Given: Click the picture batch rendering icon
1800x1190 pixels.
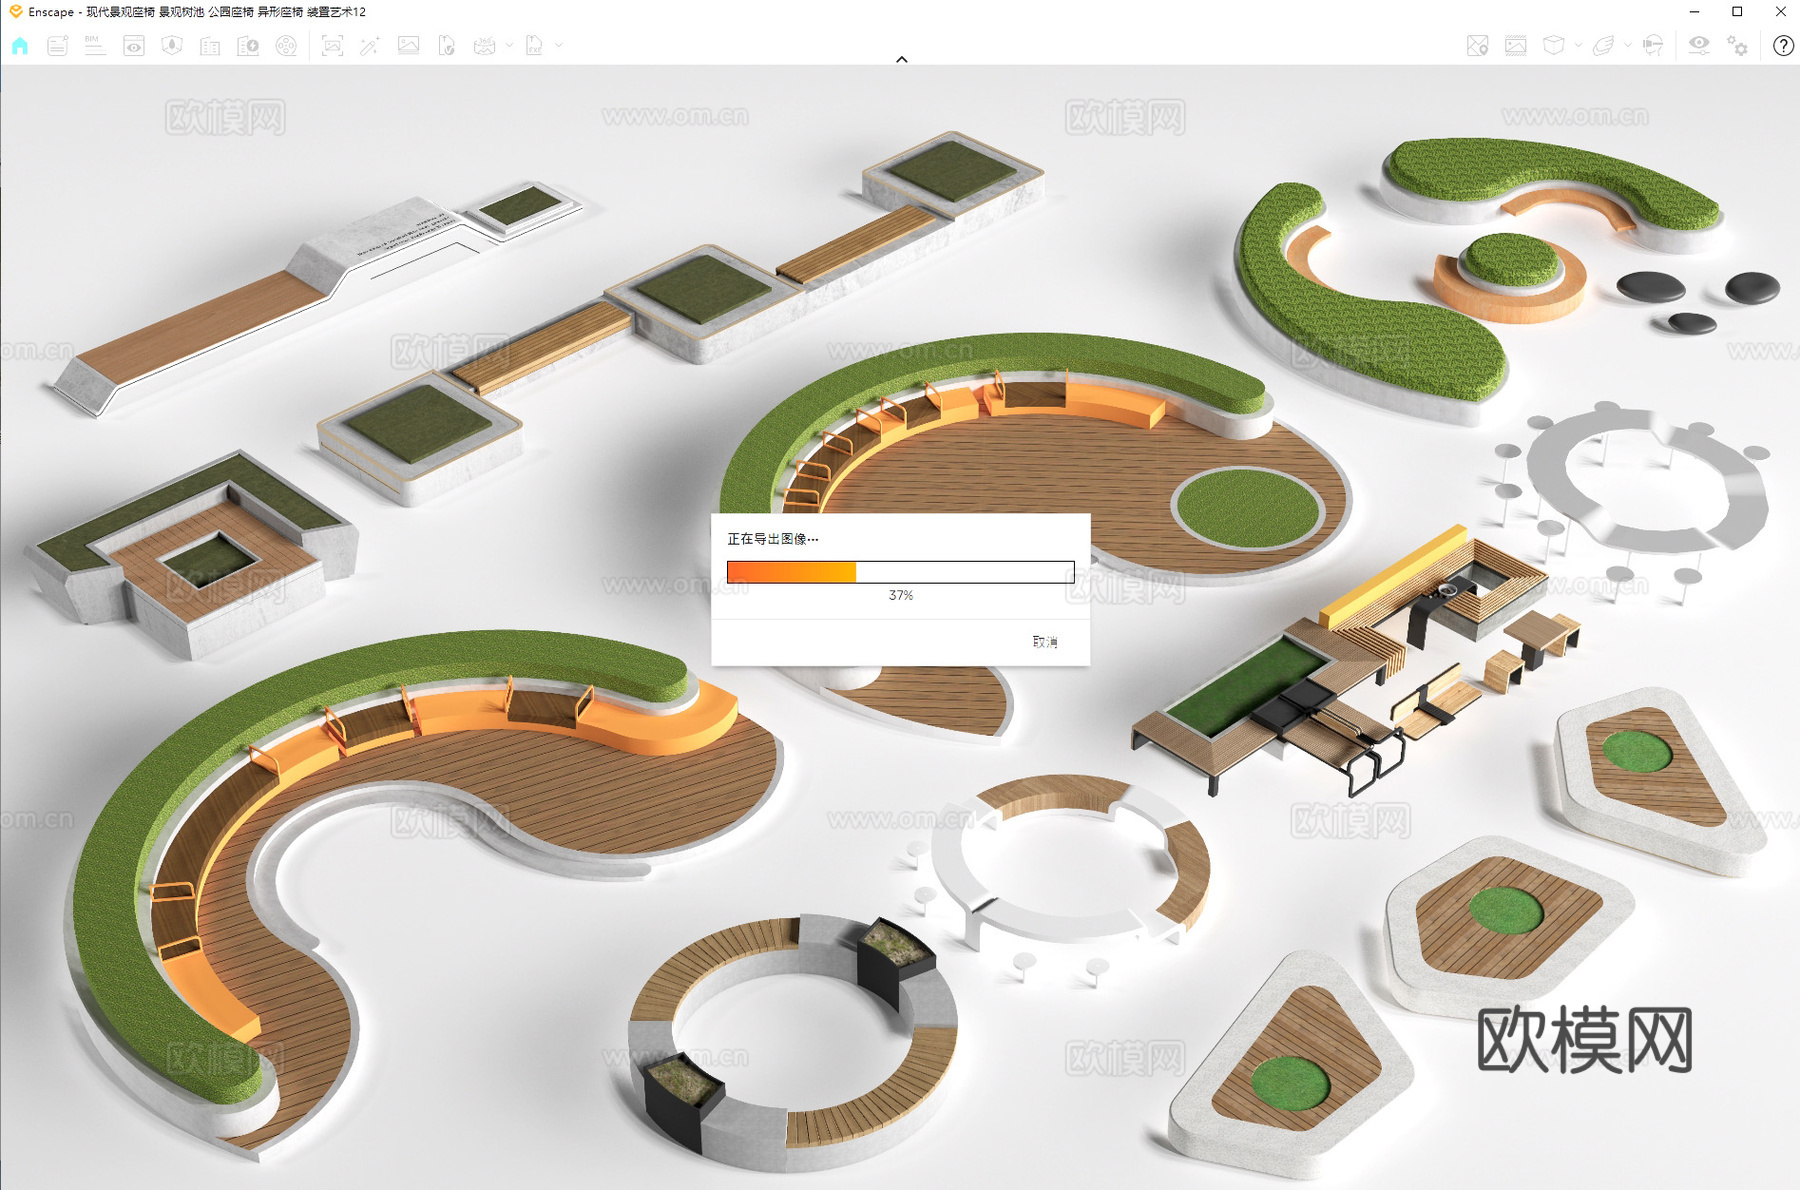Looking at the screenshot, I should point(408,45).
